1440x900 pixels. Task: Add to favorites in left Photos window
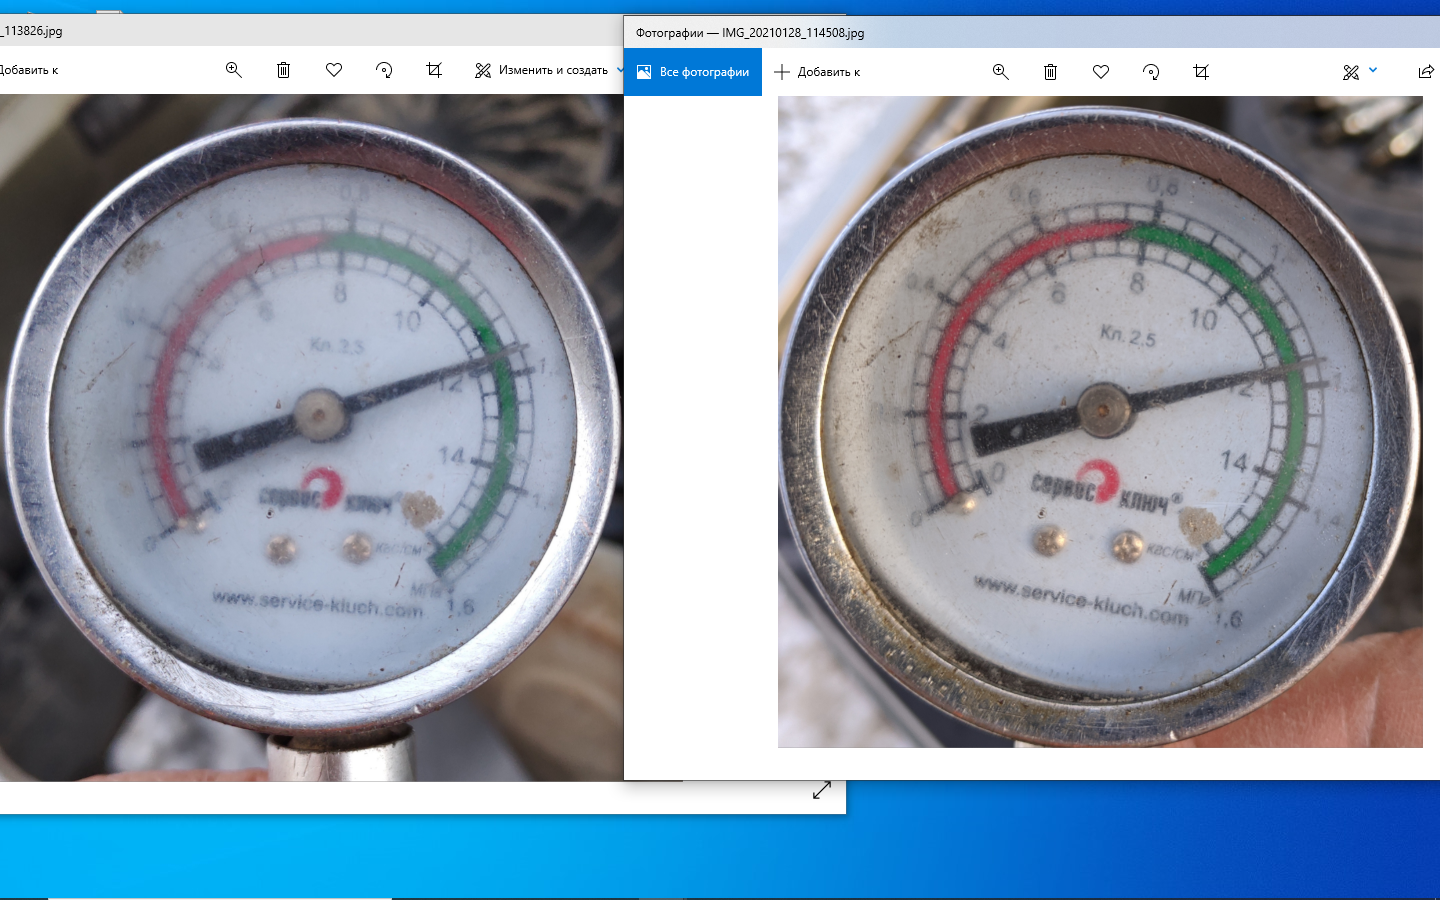pyautogui.click(x=334, y=70)
